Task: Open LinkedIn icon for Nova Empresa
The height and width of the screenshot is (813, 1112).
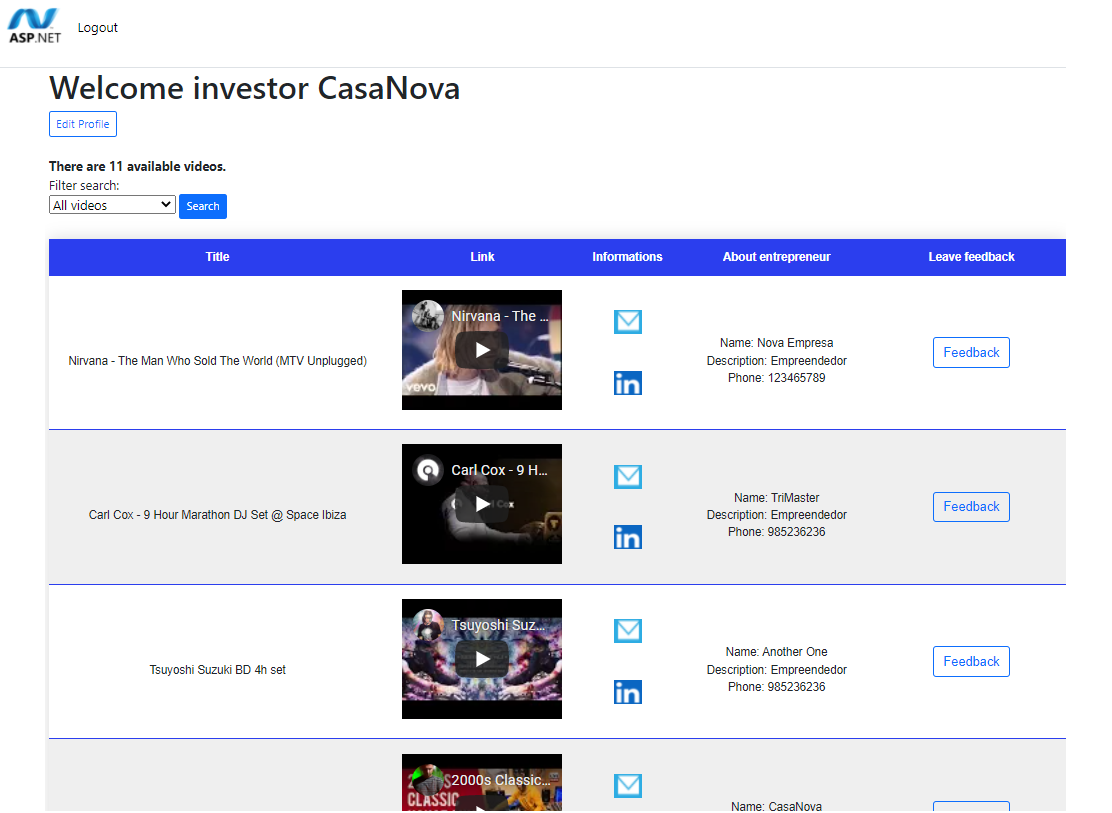Action: [627, 383]
